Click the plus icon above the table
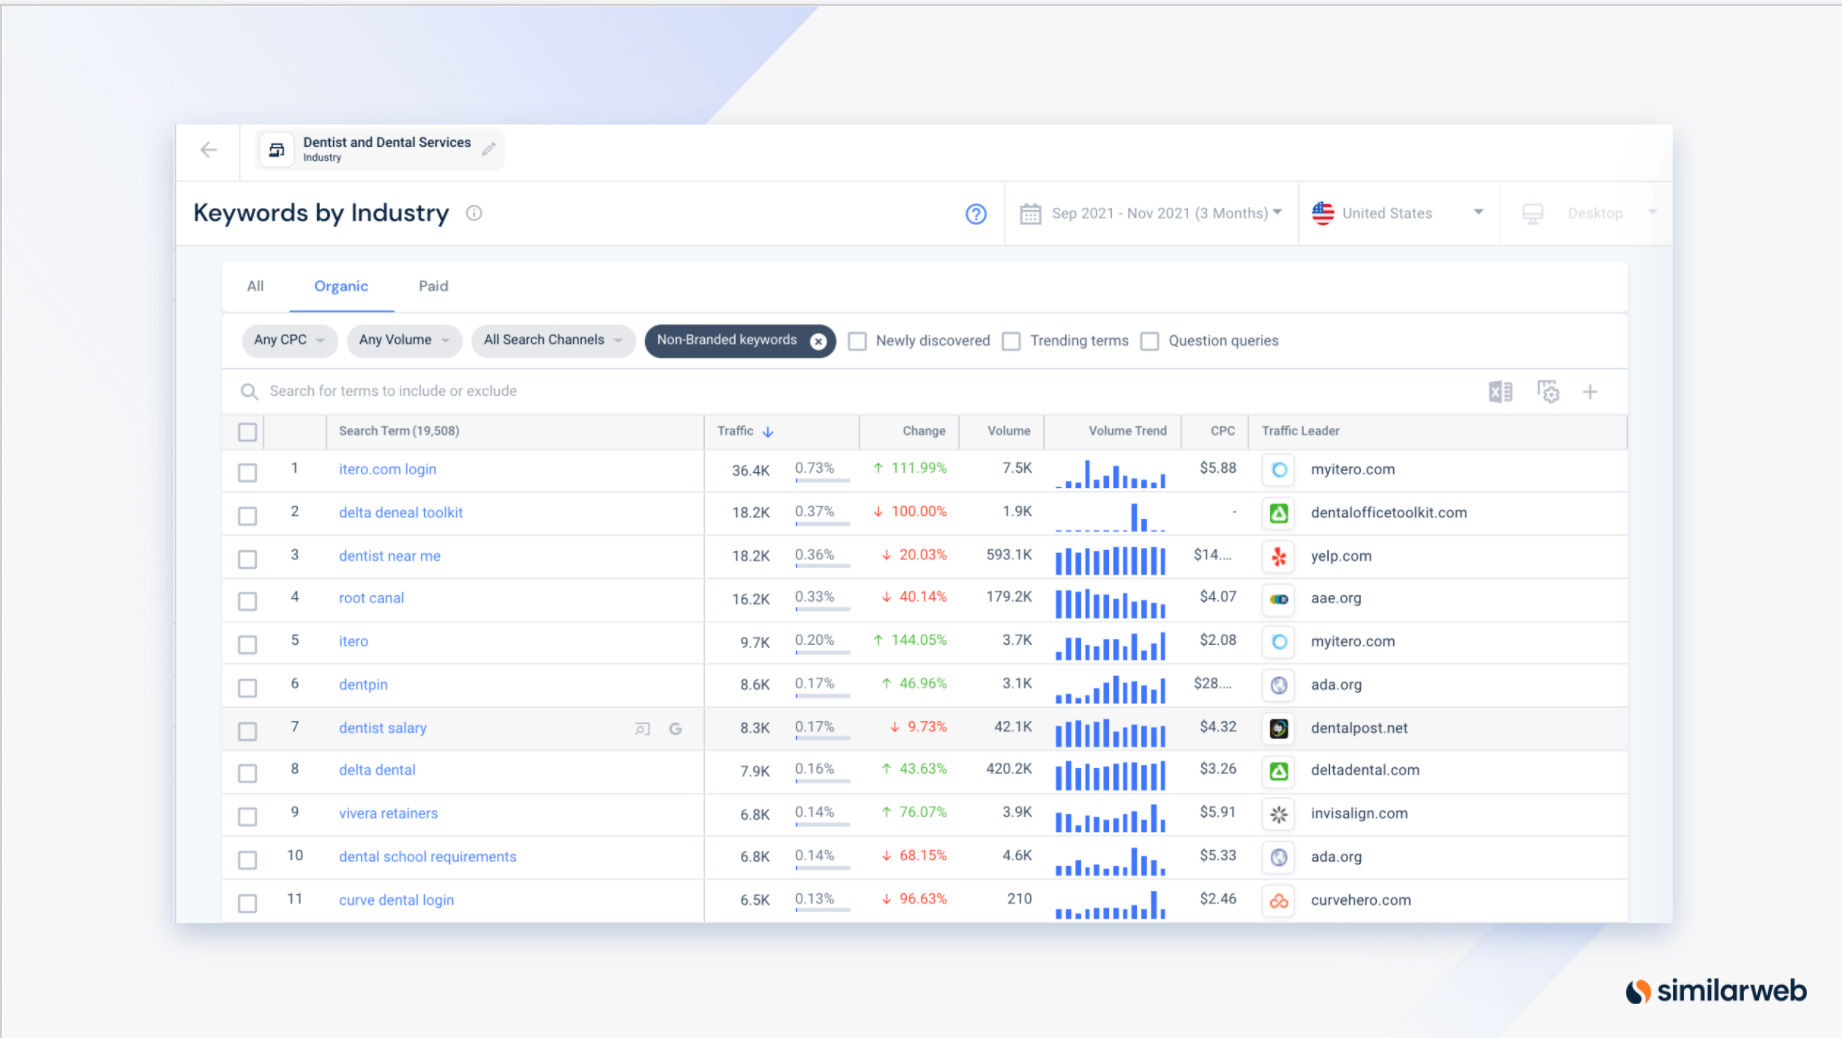Image resolution: width=1842 pixels, height=1038 pixels. tap(1590, 392)
